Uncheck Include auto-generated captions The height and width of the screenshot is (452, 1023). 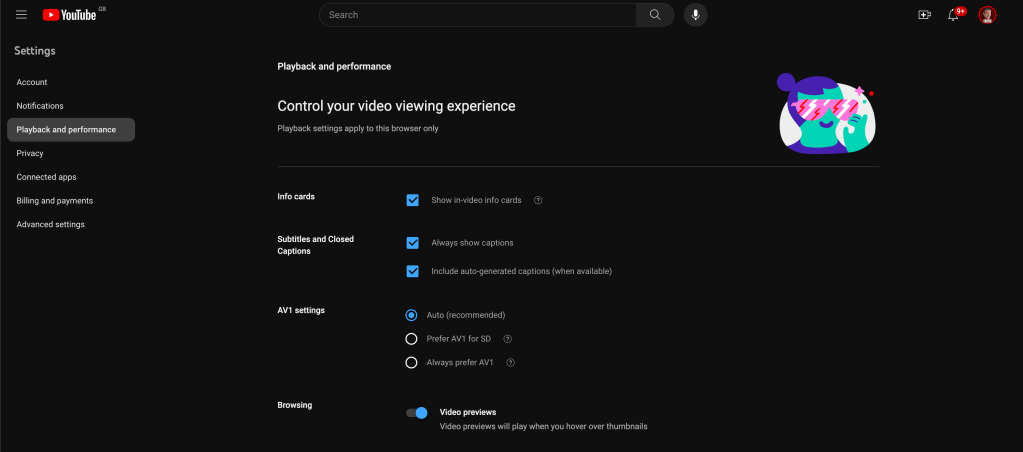[x=412, y=271]
